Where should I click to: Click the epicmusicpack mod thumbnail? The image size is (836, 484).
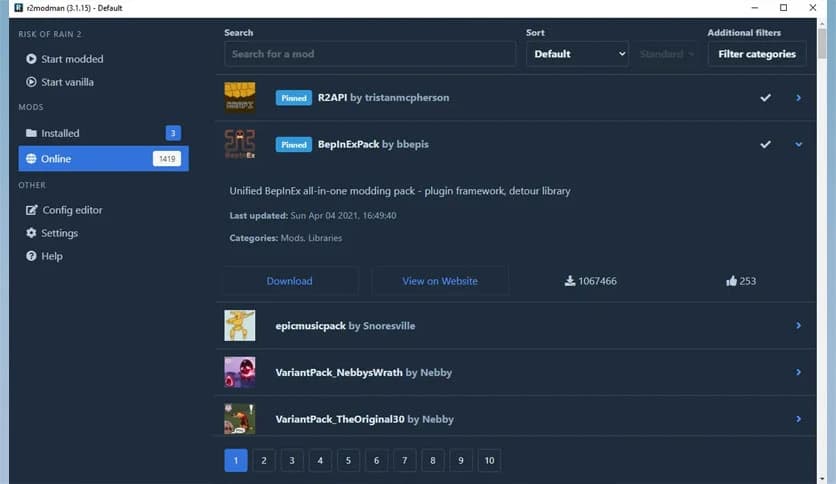[239, 325]
